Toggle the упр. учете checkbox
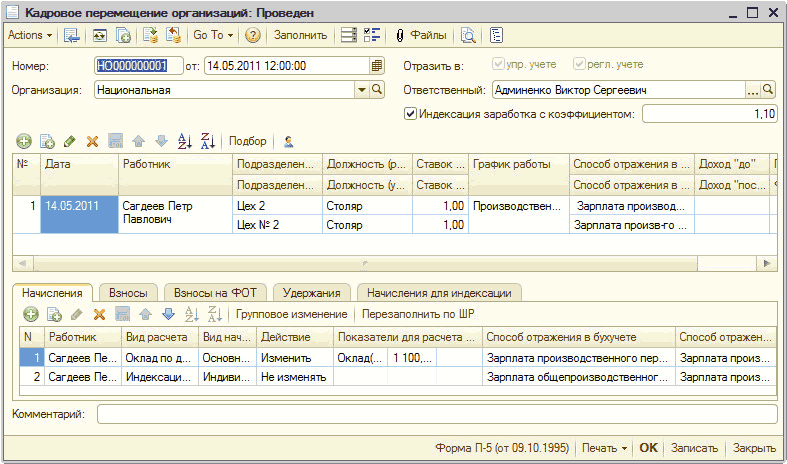Viewport: 787px width, 464px height. (x=500, y=65)
